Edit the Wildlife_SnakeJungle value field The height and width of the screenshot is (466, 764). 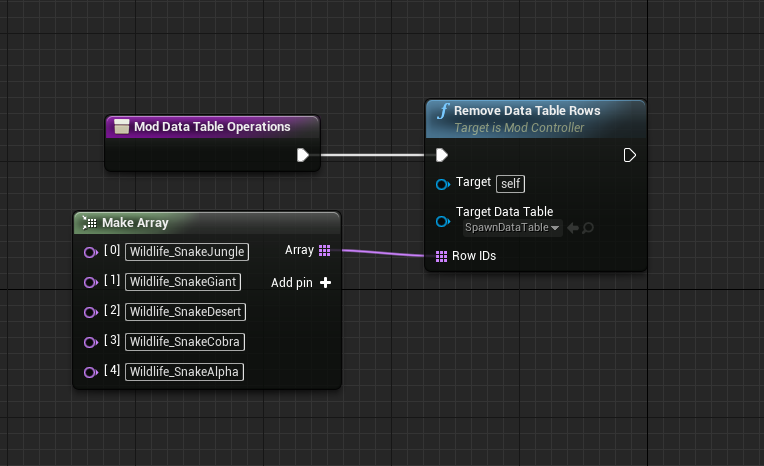[187, 252]
